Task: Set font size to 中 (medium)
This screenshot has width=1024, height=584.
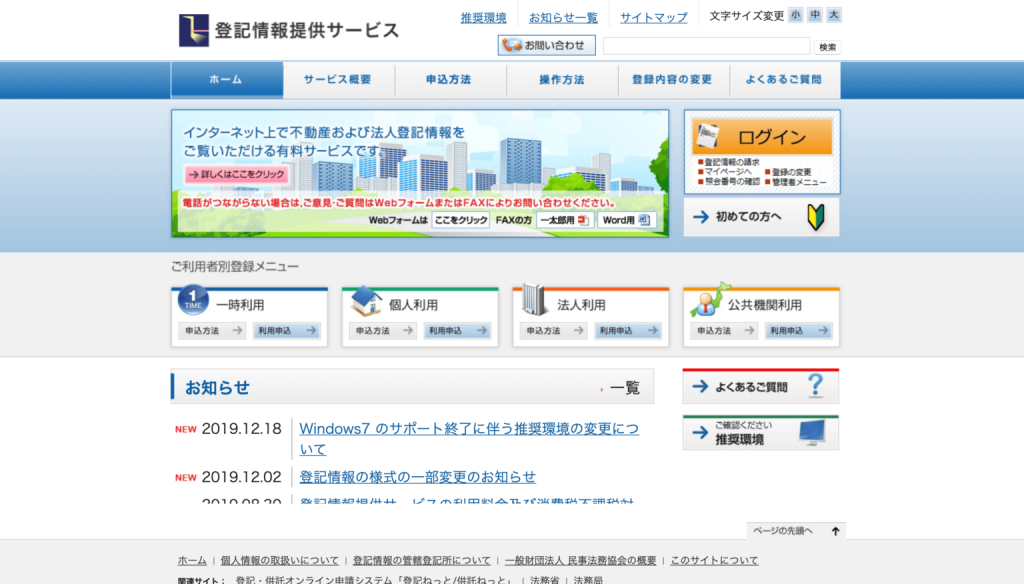Action: 815,15
